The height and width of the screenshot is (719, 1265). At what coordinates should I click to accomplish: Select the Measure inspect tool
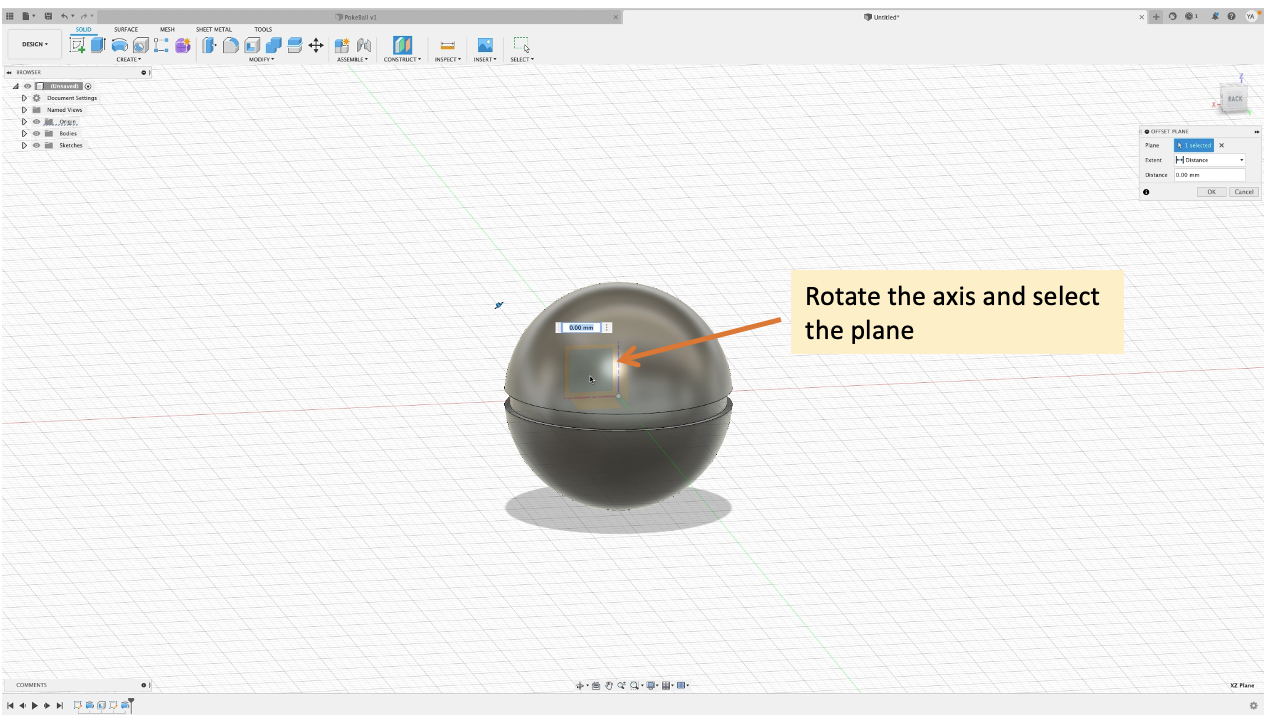tap(447, 45)
